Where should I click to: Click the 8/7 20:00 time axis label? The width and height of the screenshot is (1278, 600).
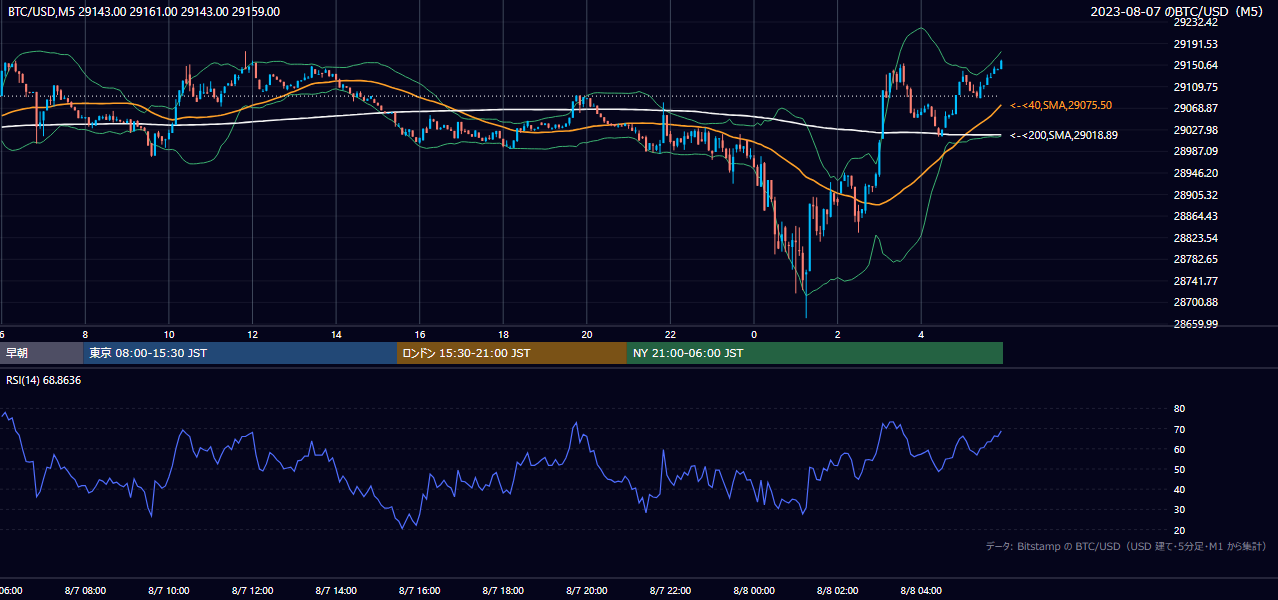click(587, 591)
